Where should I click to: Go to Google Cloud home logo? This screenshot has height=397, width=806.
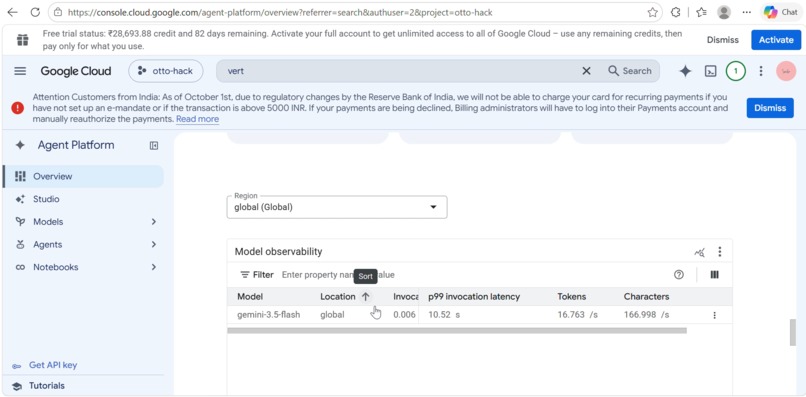coord(76,71)
